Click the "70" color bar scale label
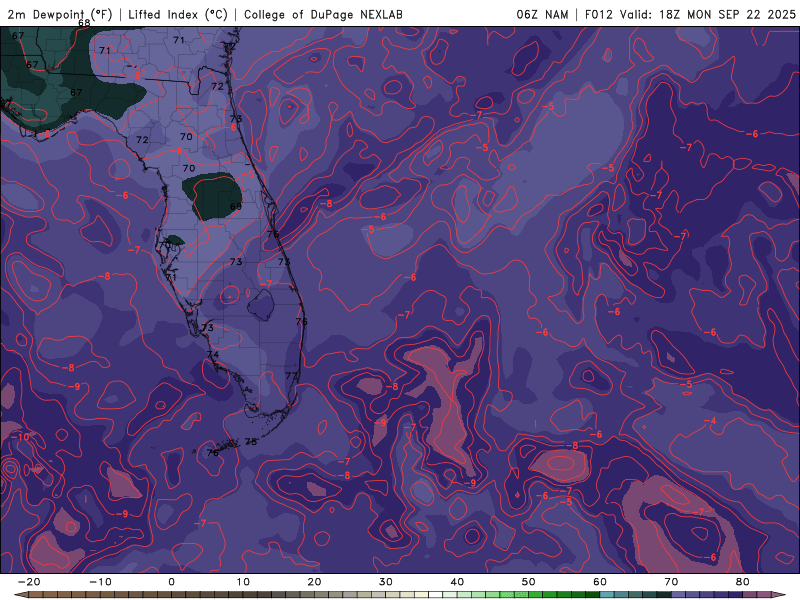This screenshot has height=600, width=800. coord(671,582)
